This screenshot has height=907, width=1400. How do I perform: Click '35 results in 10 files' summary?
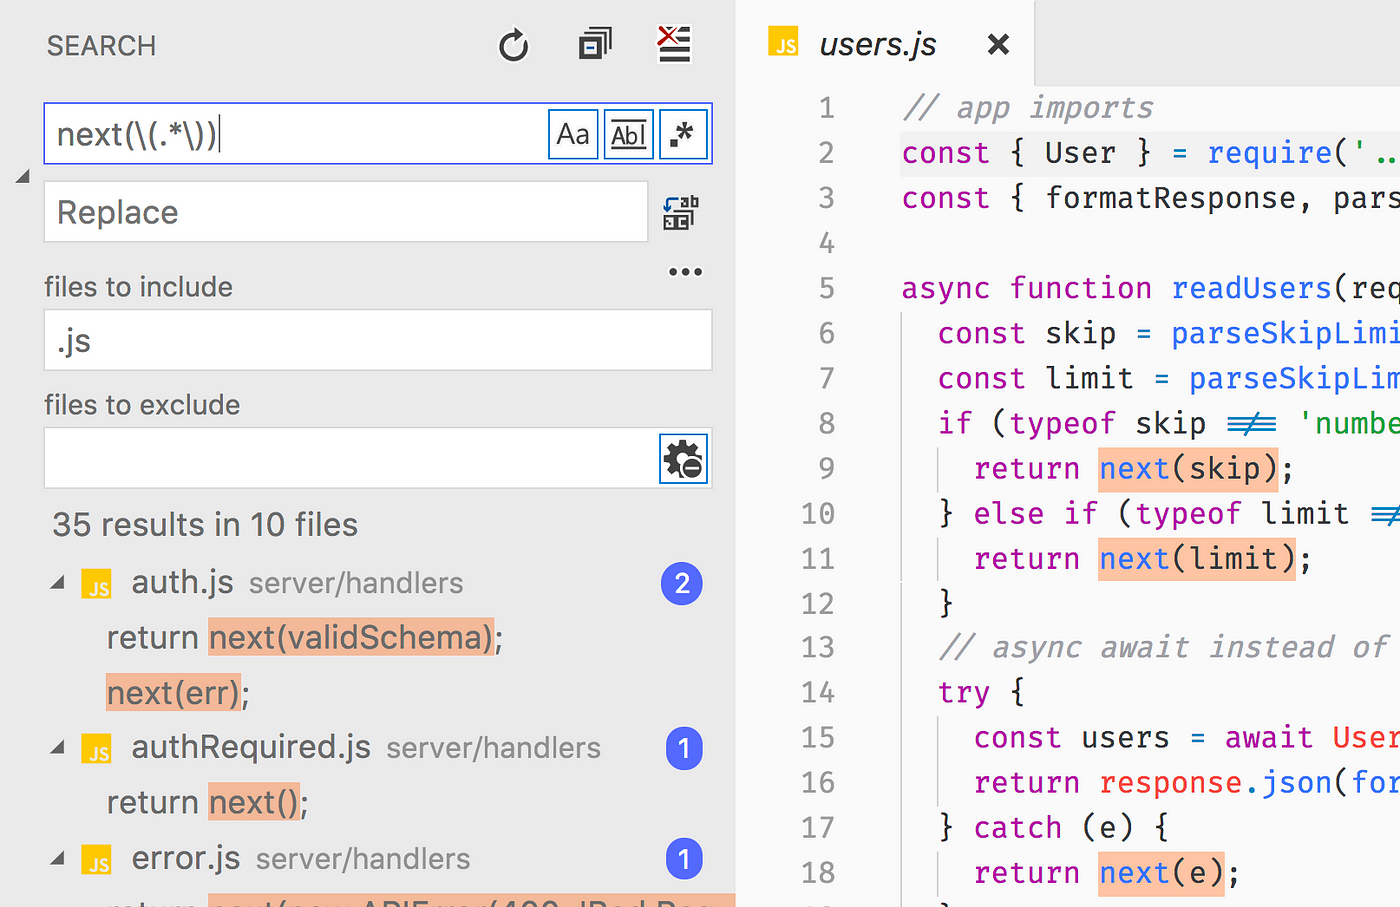[205, 524]
